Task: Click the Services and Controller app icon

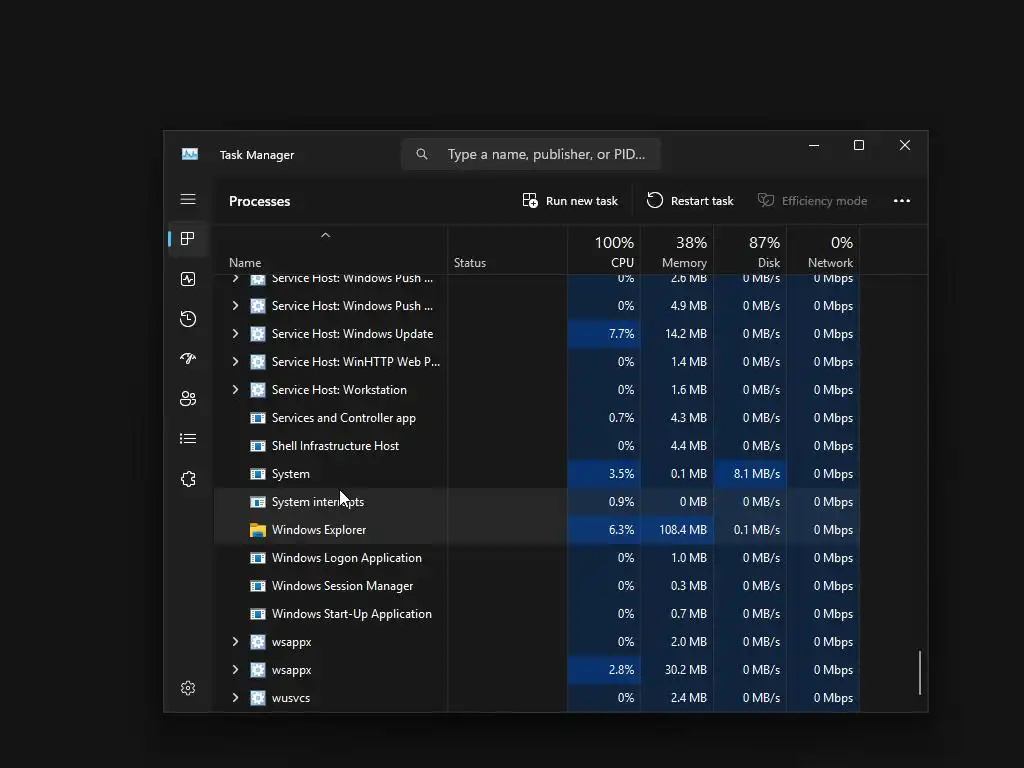Action: pyautogui.click(x=258, y=418)
